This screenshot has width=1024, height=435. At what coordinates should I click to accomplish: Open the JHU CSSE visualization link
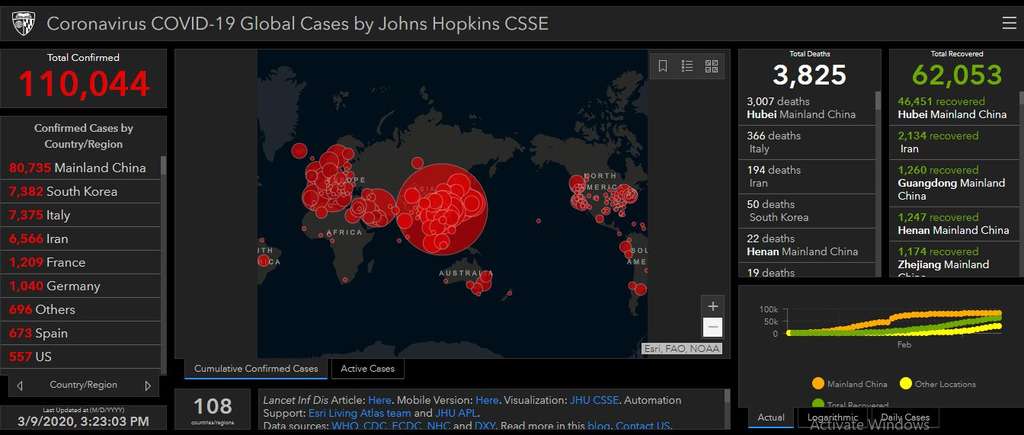click(594, 400)
